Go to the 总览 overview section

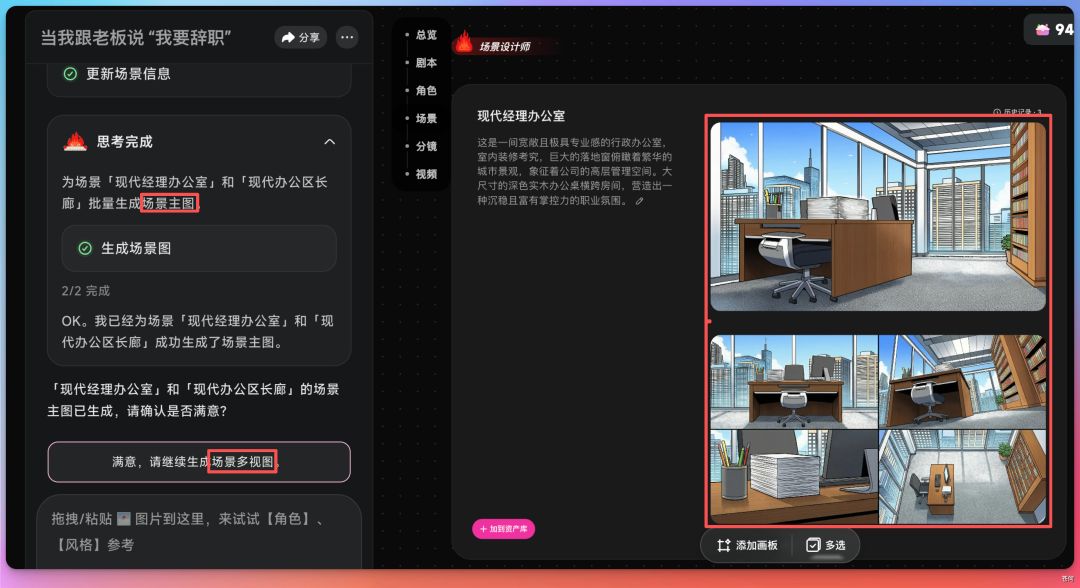tap(425, 34)
